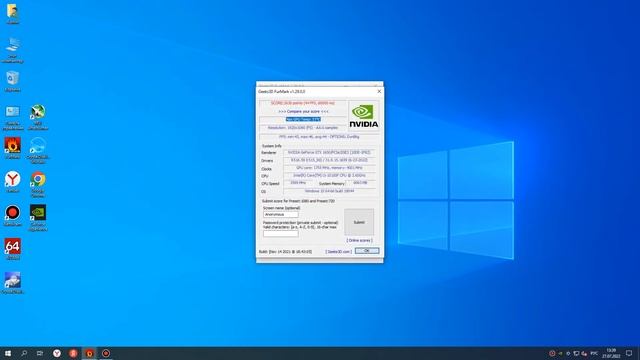Open Task View from the taskbar

coord(40,353)
